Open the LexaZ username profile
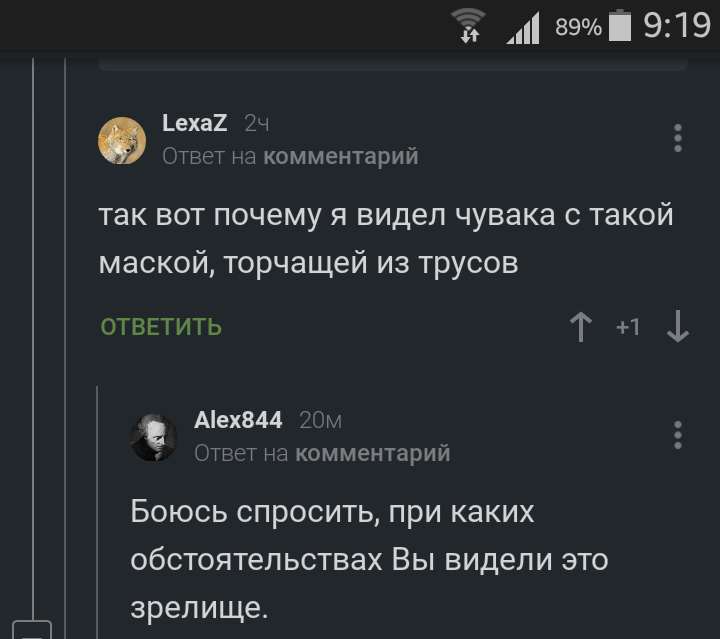Viewport: 720px width, 639px height. pyautogui.click(x=195, y=123)
